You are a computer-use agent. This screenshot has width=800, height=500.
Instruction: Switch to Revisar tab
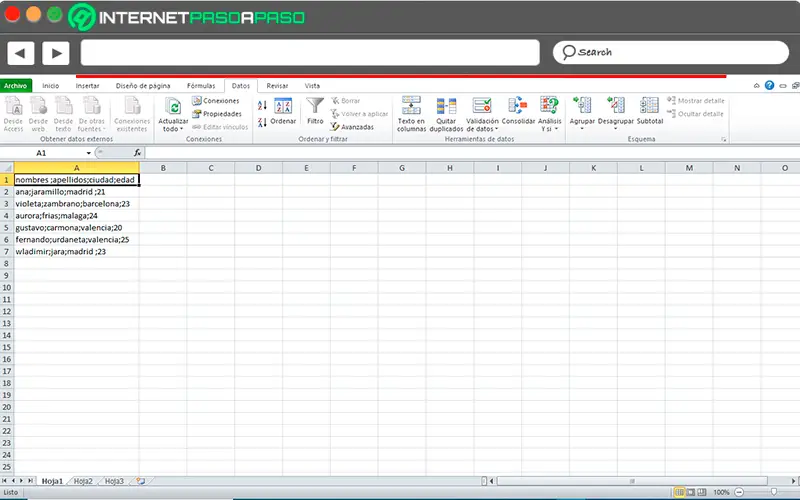coord(277,86)
